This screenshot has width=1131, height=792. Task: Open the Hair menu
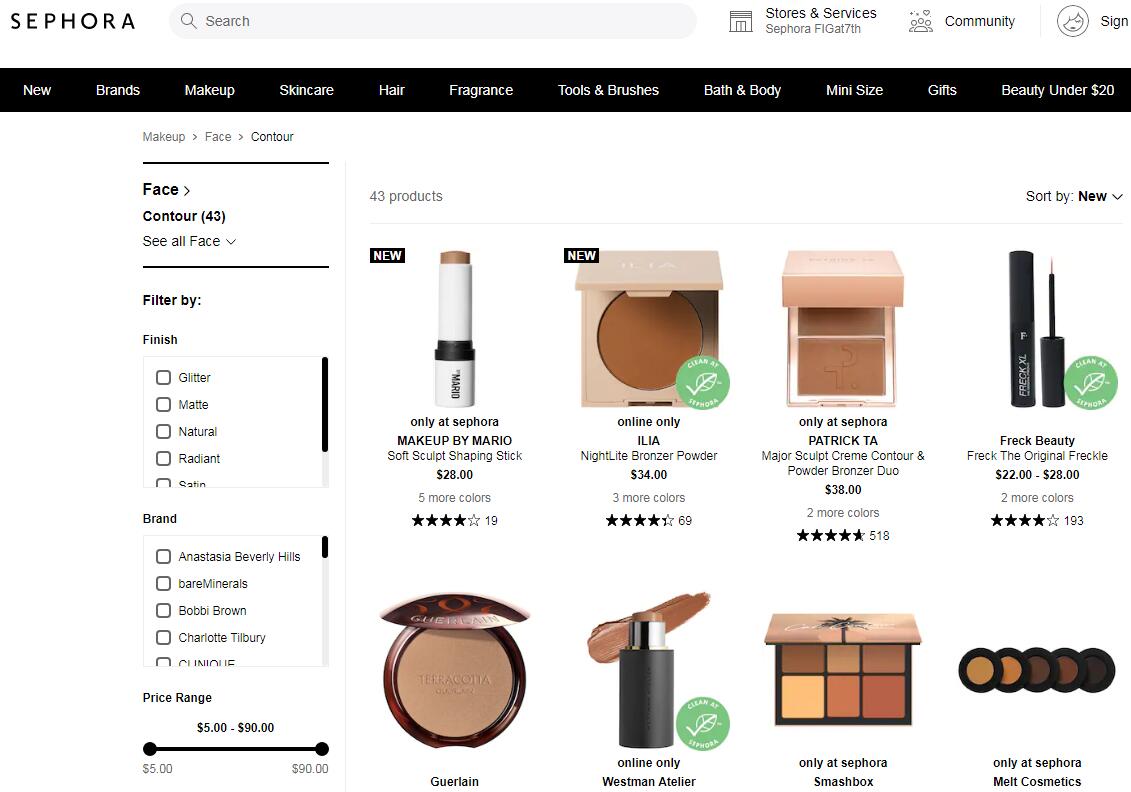click(x=392, y=90)
